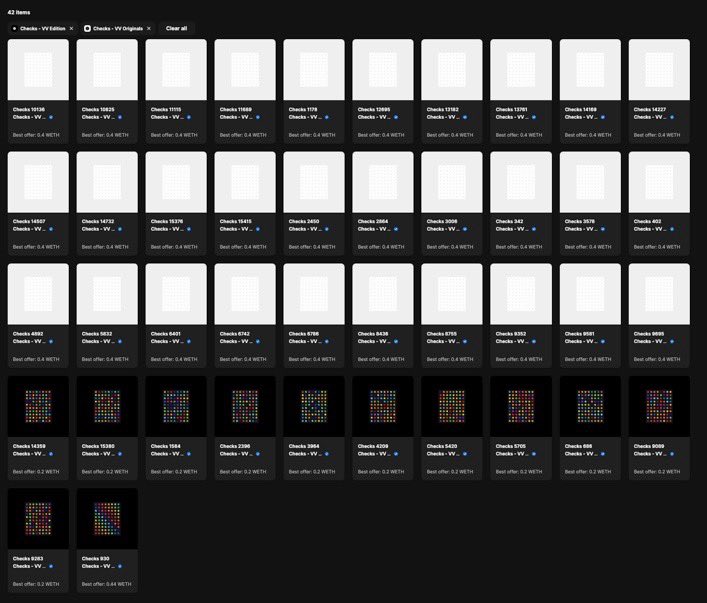Select the Checks 6742 card thumbnail
Screen dimensions: 707x603
245,294
